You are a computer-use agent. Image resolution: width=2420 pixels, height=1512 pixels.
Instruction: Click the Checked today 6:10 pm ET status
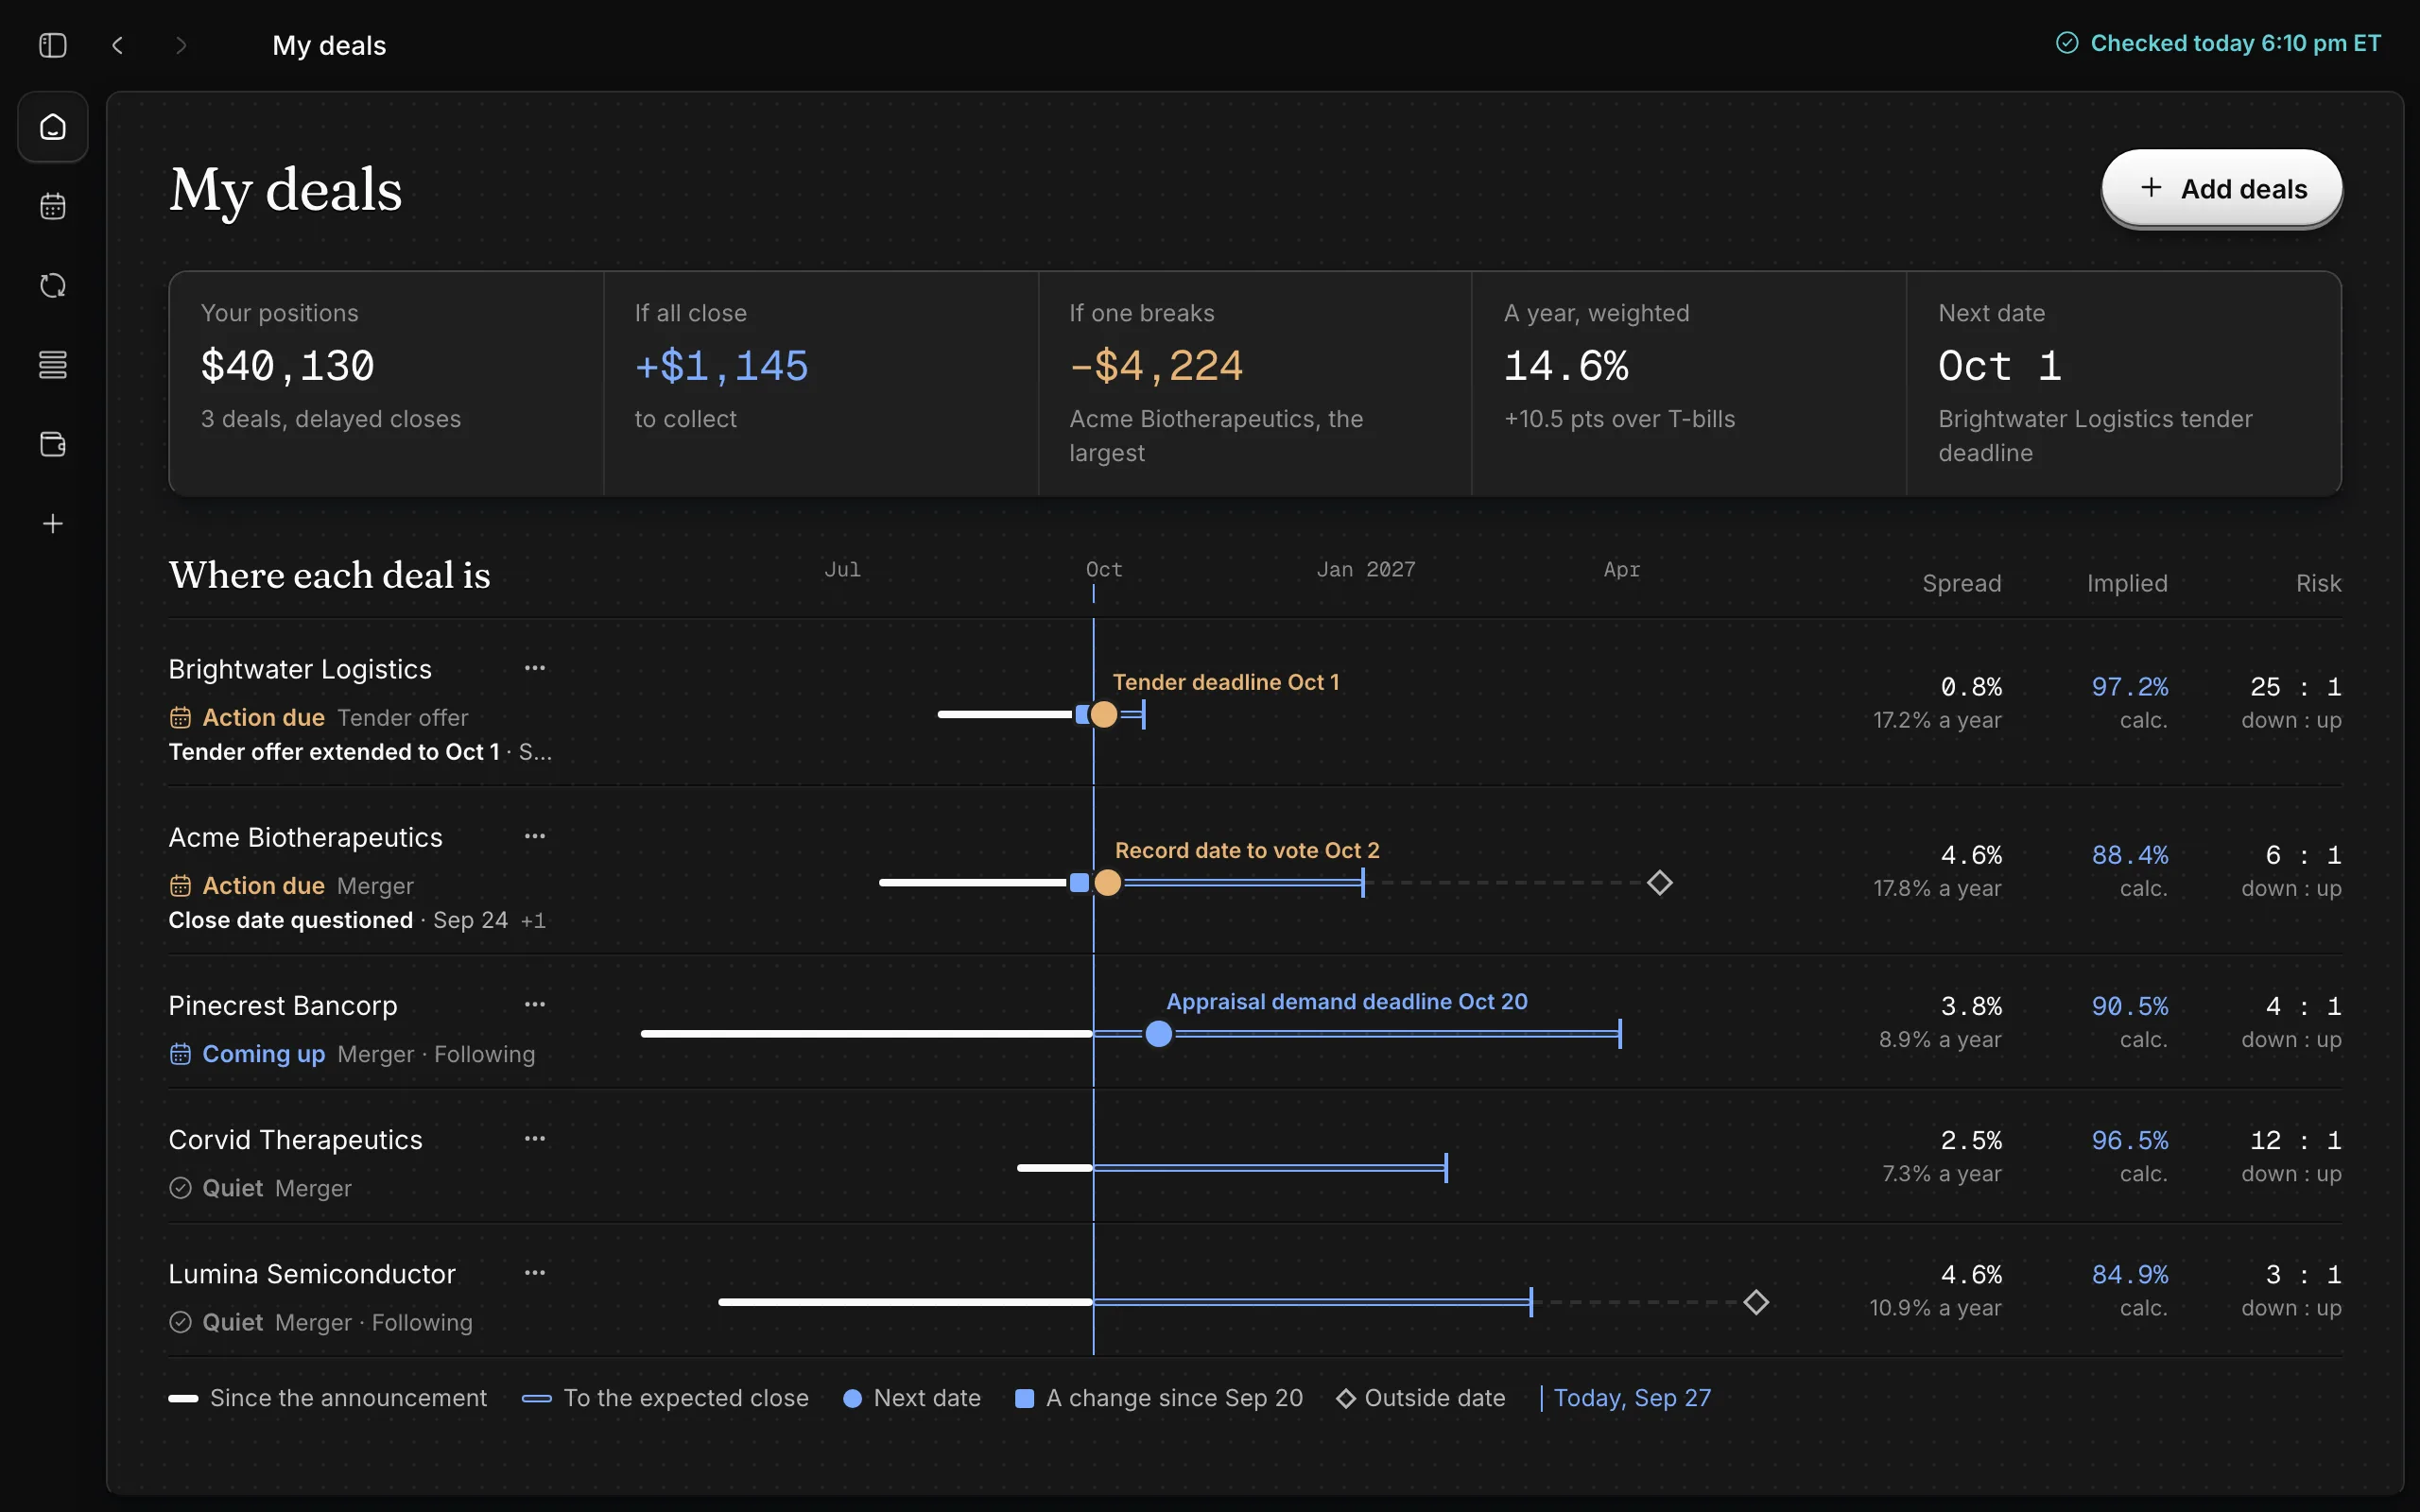click(x=2218, y=43)
